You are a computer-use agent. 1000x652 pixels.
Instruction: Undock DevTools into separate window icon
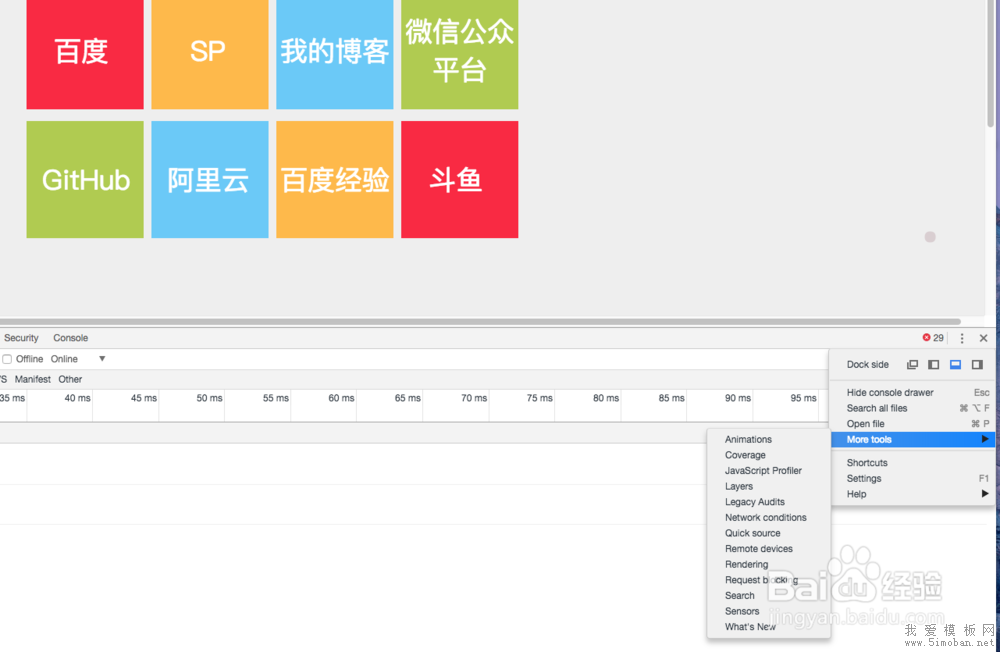pos(912,365)
